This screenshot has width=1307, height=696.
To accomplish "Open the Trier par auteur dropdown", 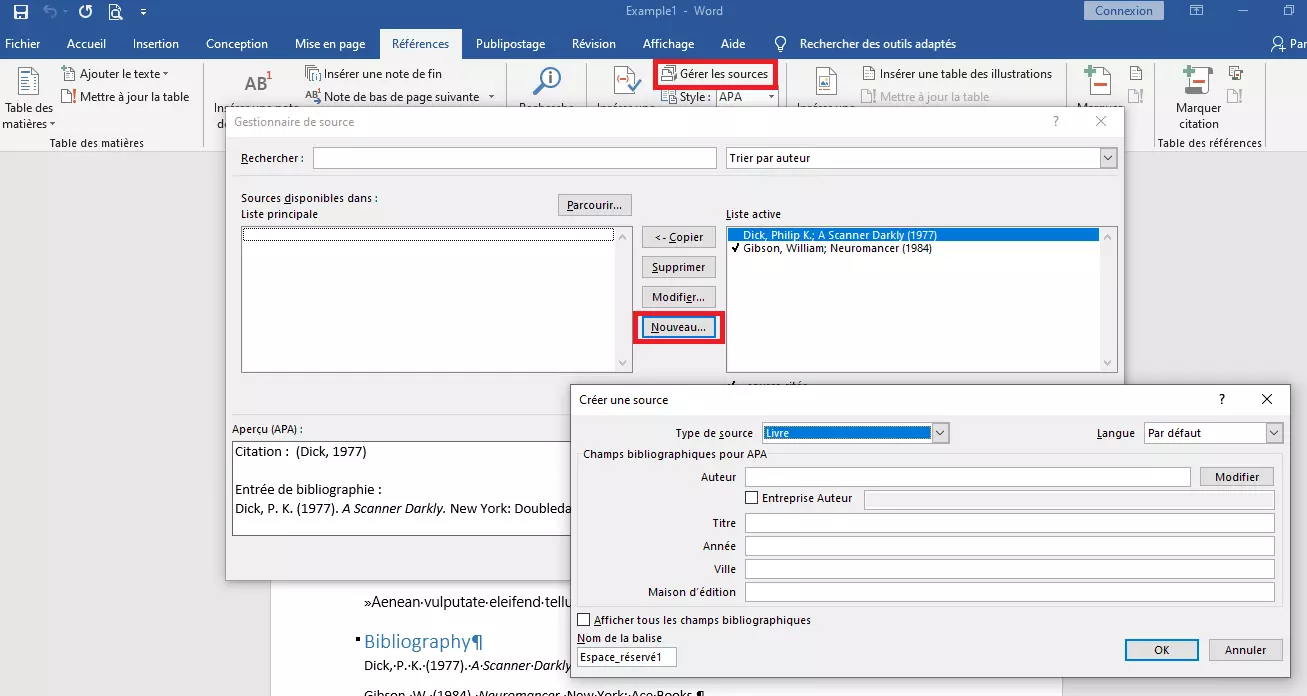I will [1108, 158].
